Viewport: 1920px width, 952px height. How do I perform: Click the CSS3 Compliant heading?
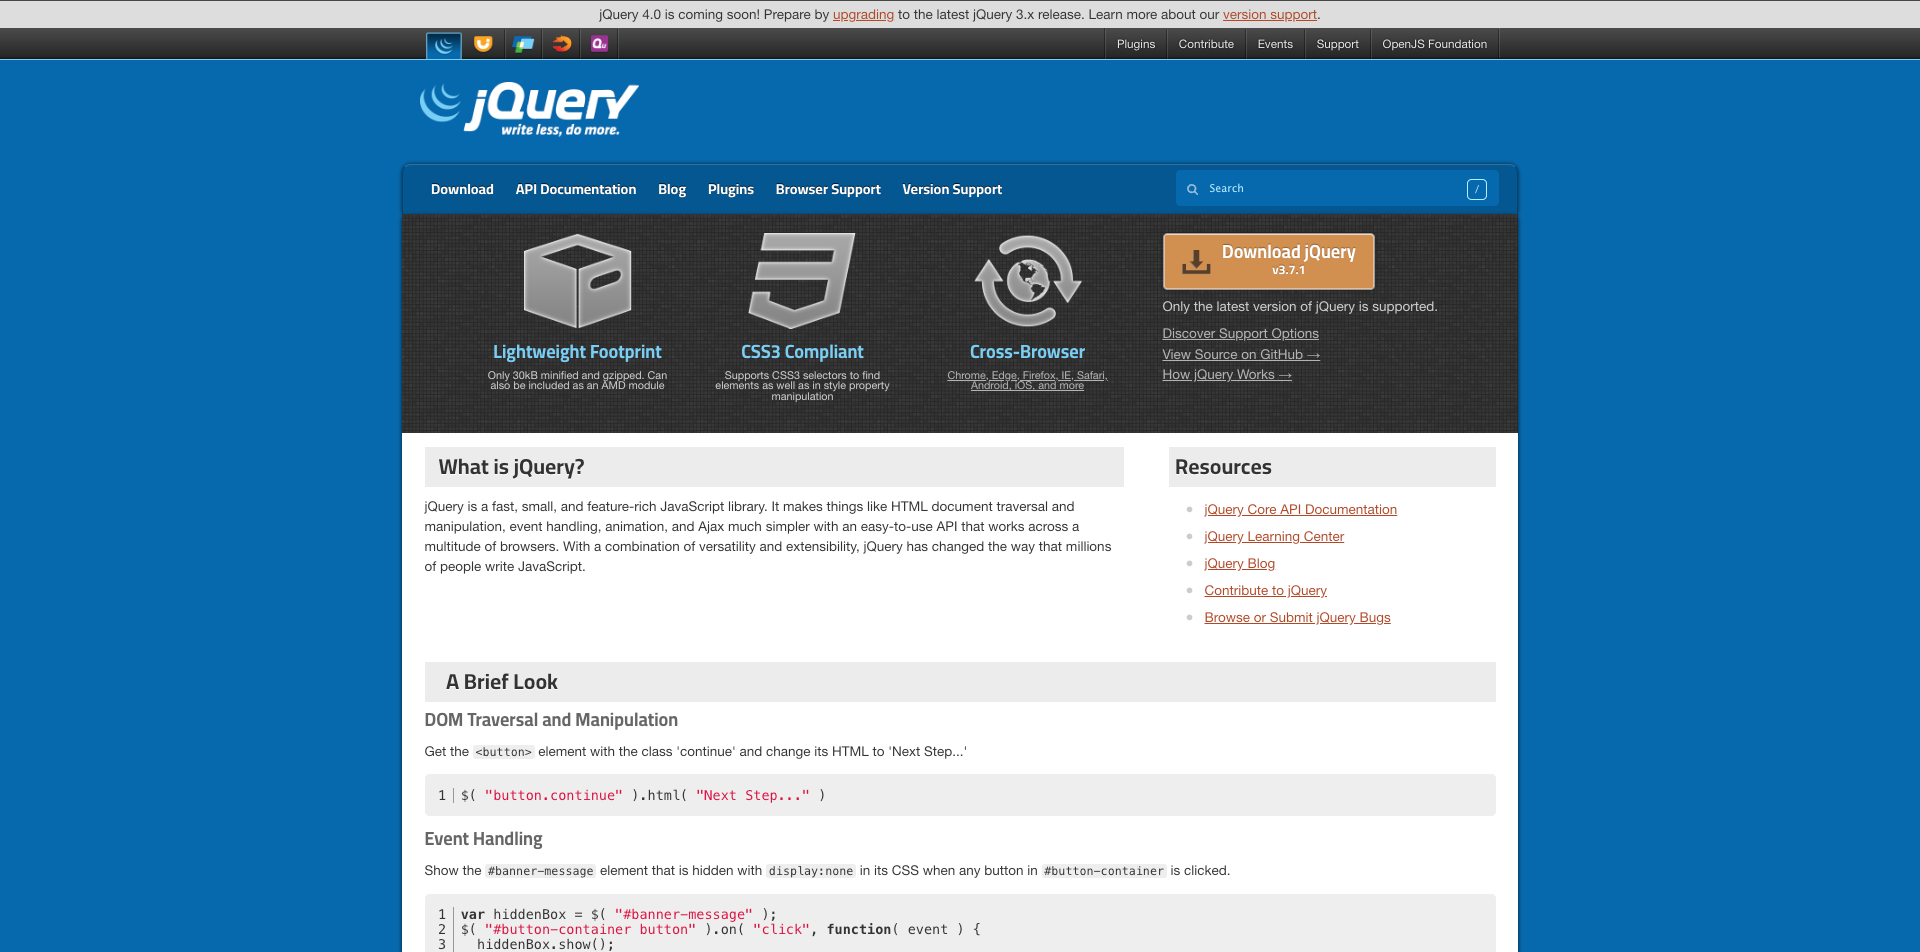pyautogui.click(x=802, y=352)
